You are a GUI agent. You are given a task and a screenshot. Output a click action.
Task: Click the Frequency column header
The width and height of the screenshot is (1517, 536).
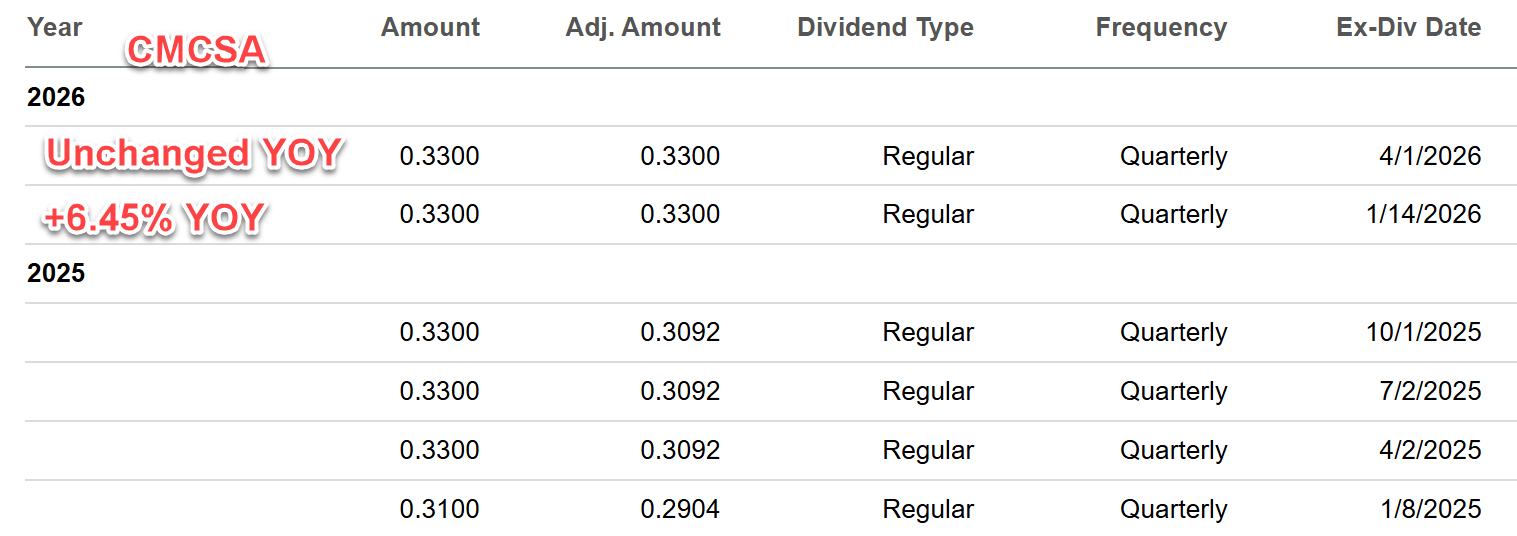(1161, 27)
